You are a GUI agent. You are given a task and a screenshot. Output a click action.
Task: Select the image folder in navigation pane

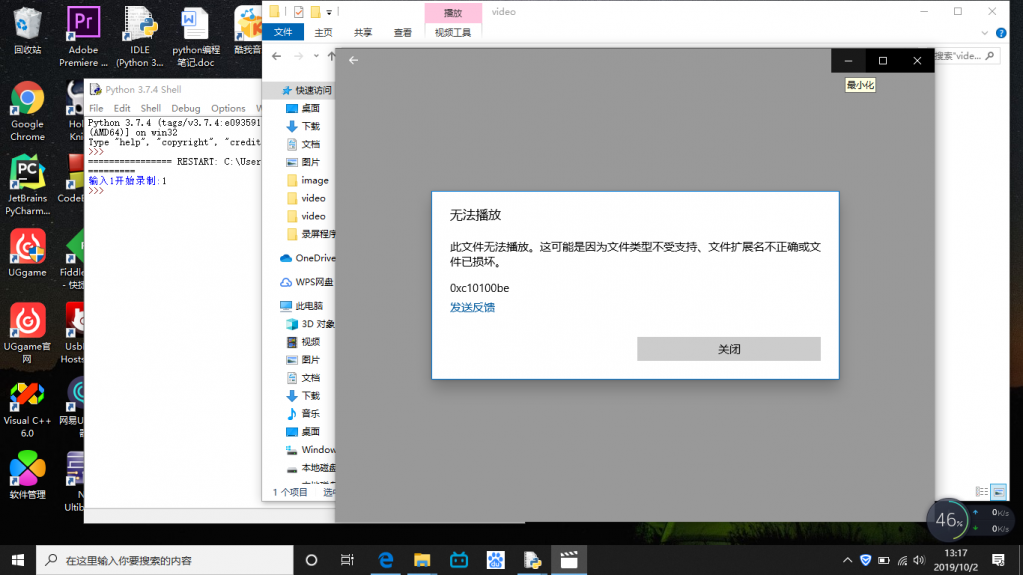tap(314, 180)
